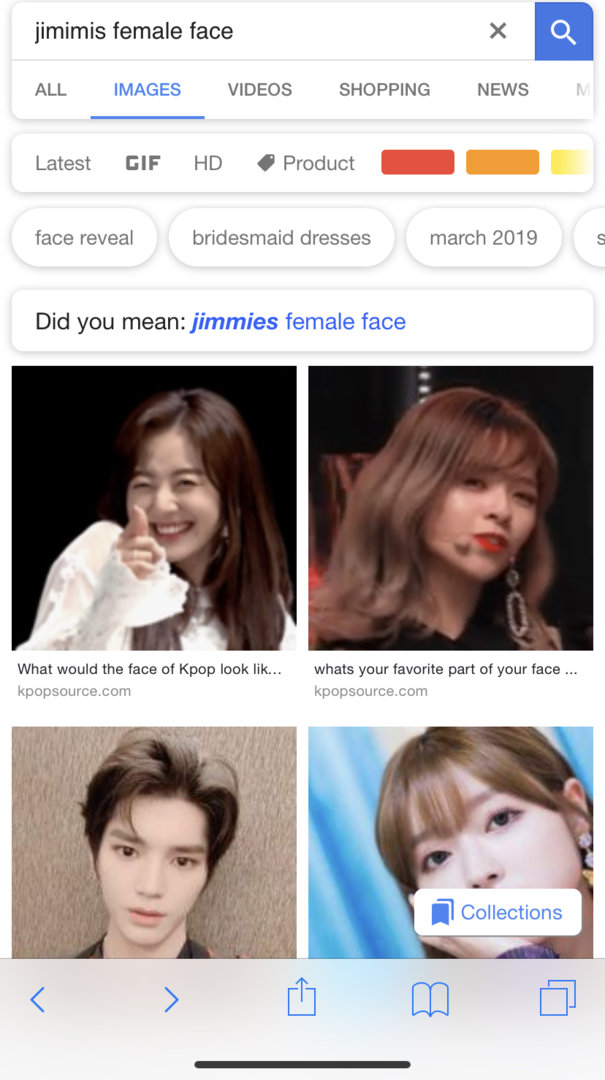
Task: Pick the red color filter swatch
Action: pos(418,163)
